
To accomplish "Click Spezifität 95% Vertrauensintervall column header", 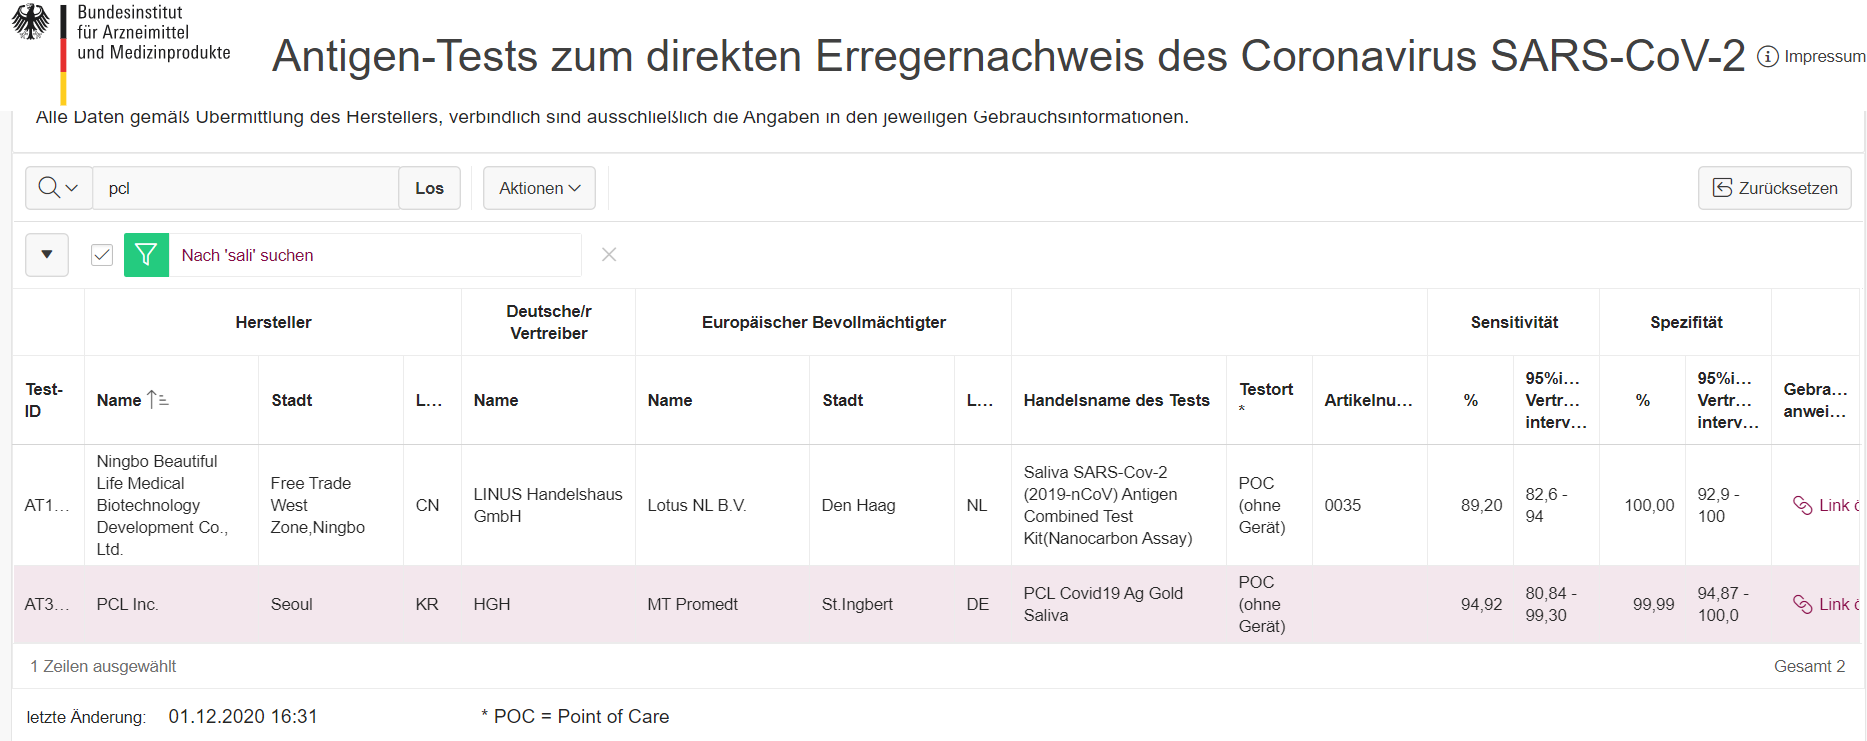I will [x=1727, y=400].
